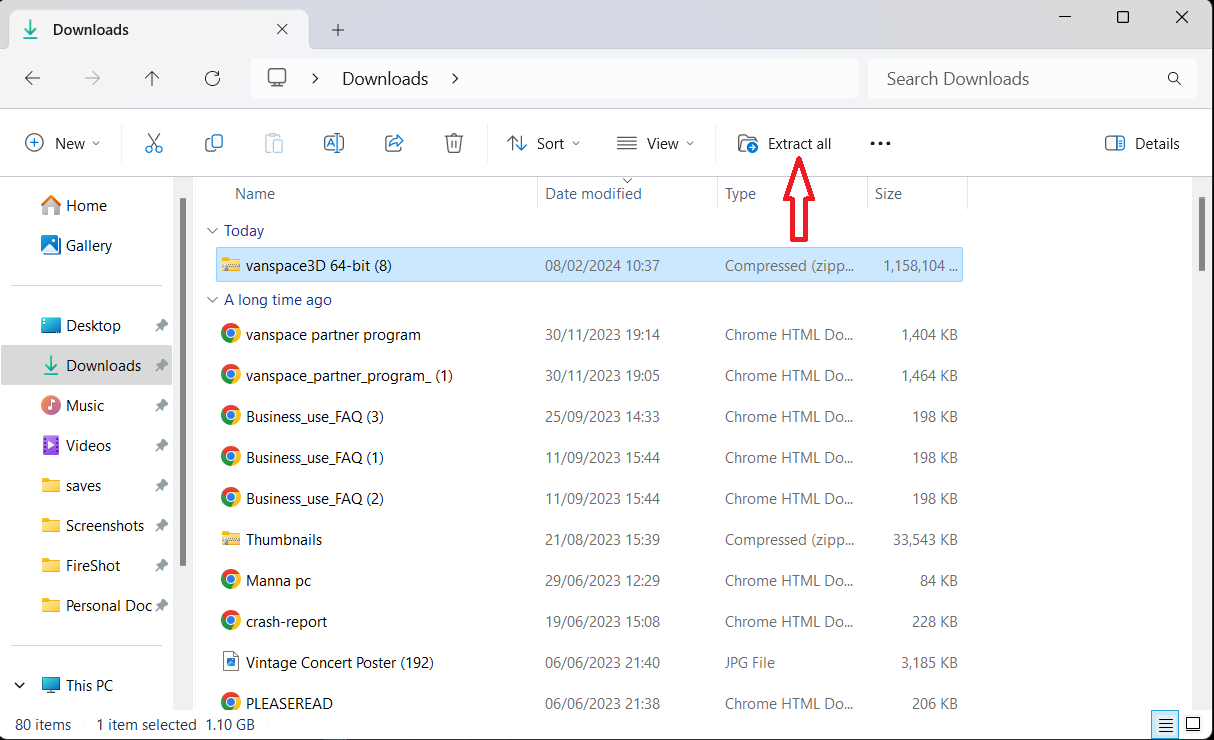The height and width of the screenshot is (740, 1214).
Task: Click the Paste icon in the toolbar
Action: click(x=274, y=143)
